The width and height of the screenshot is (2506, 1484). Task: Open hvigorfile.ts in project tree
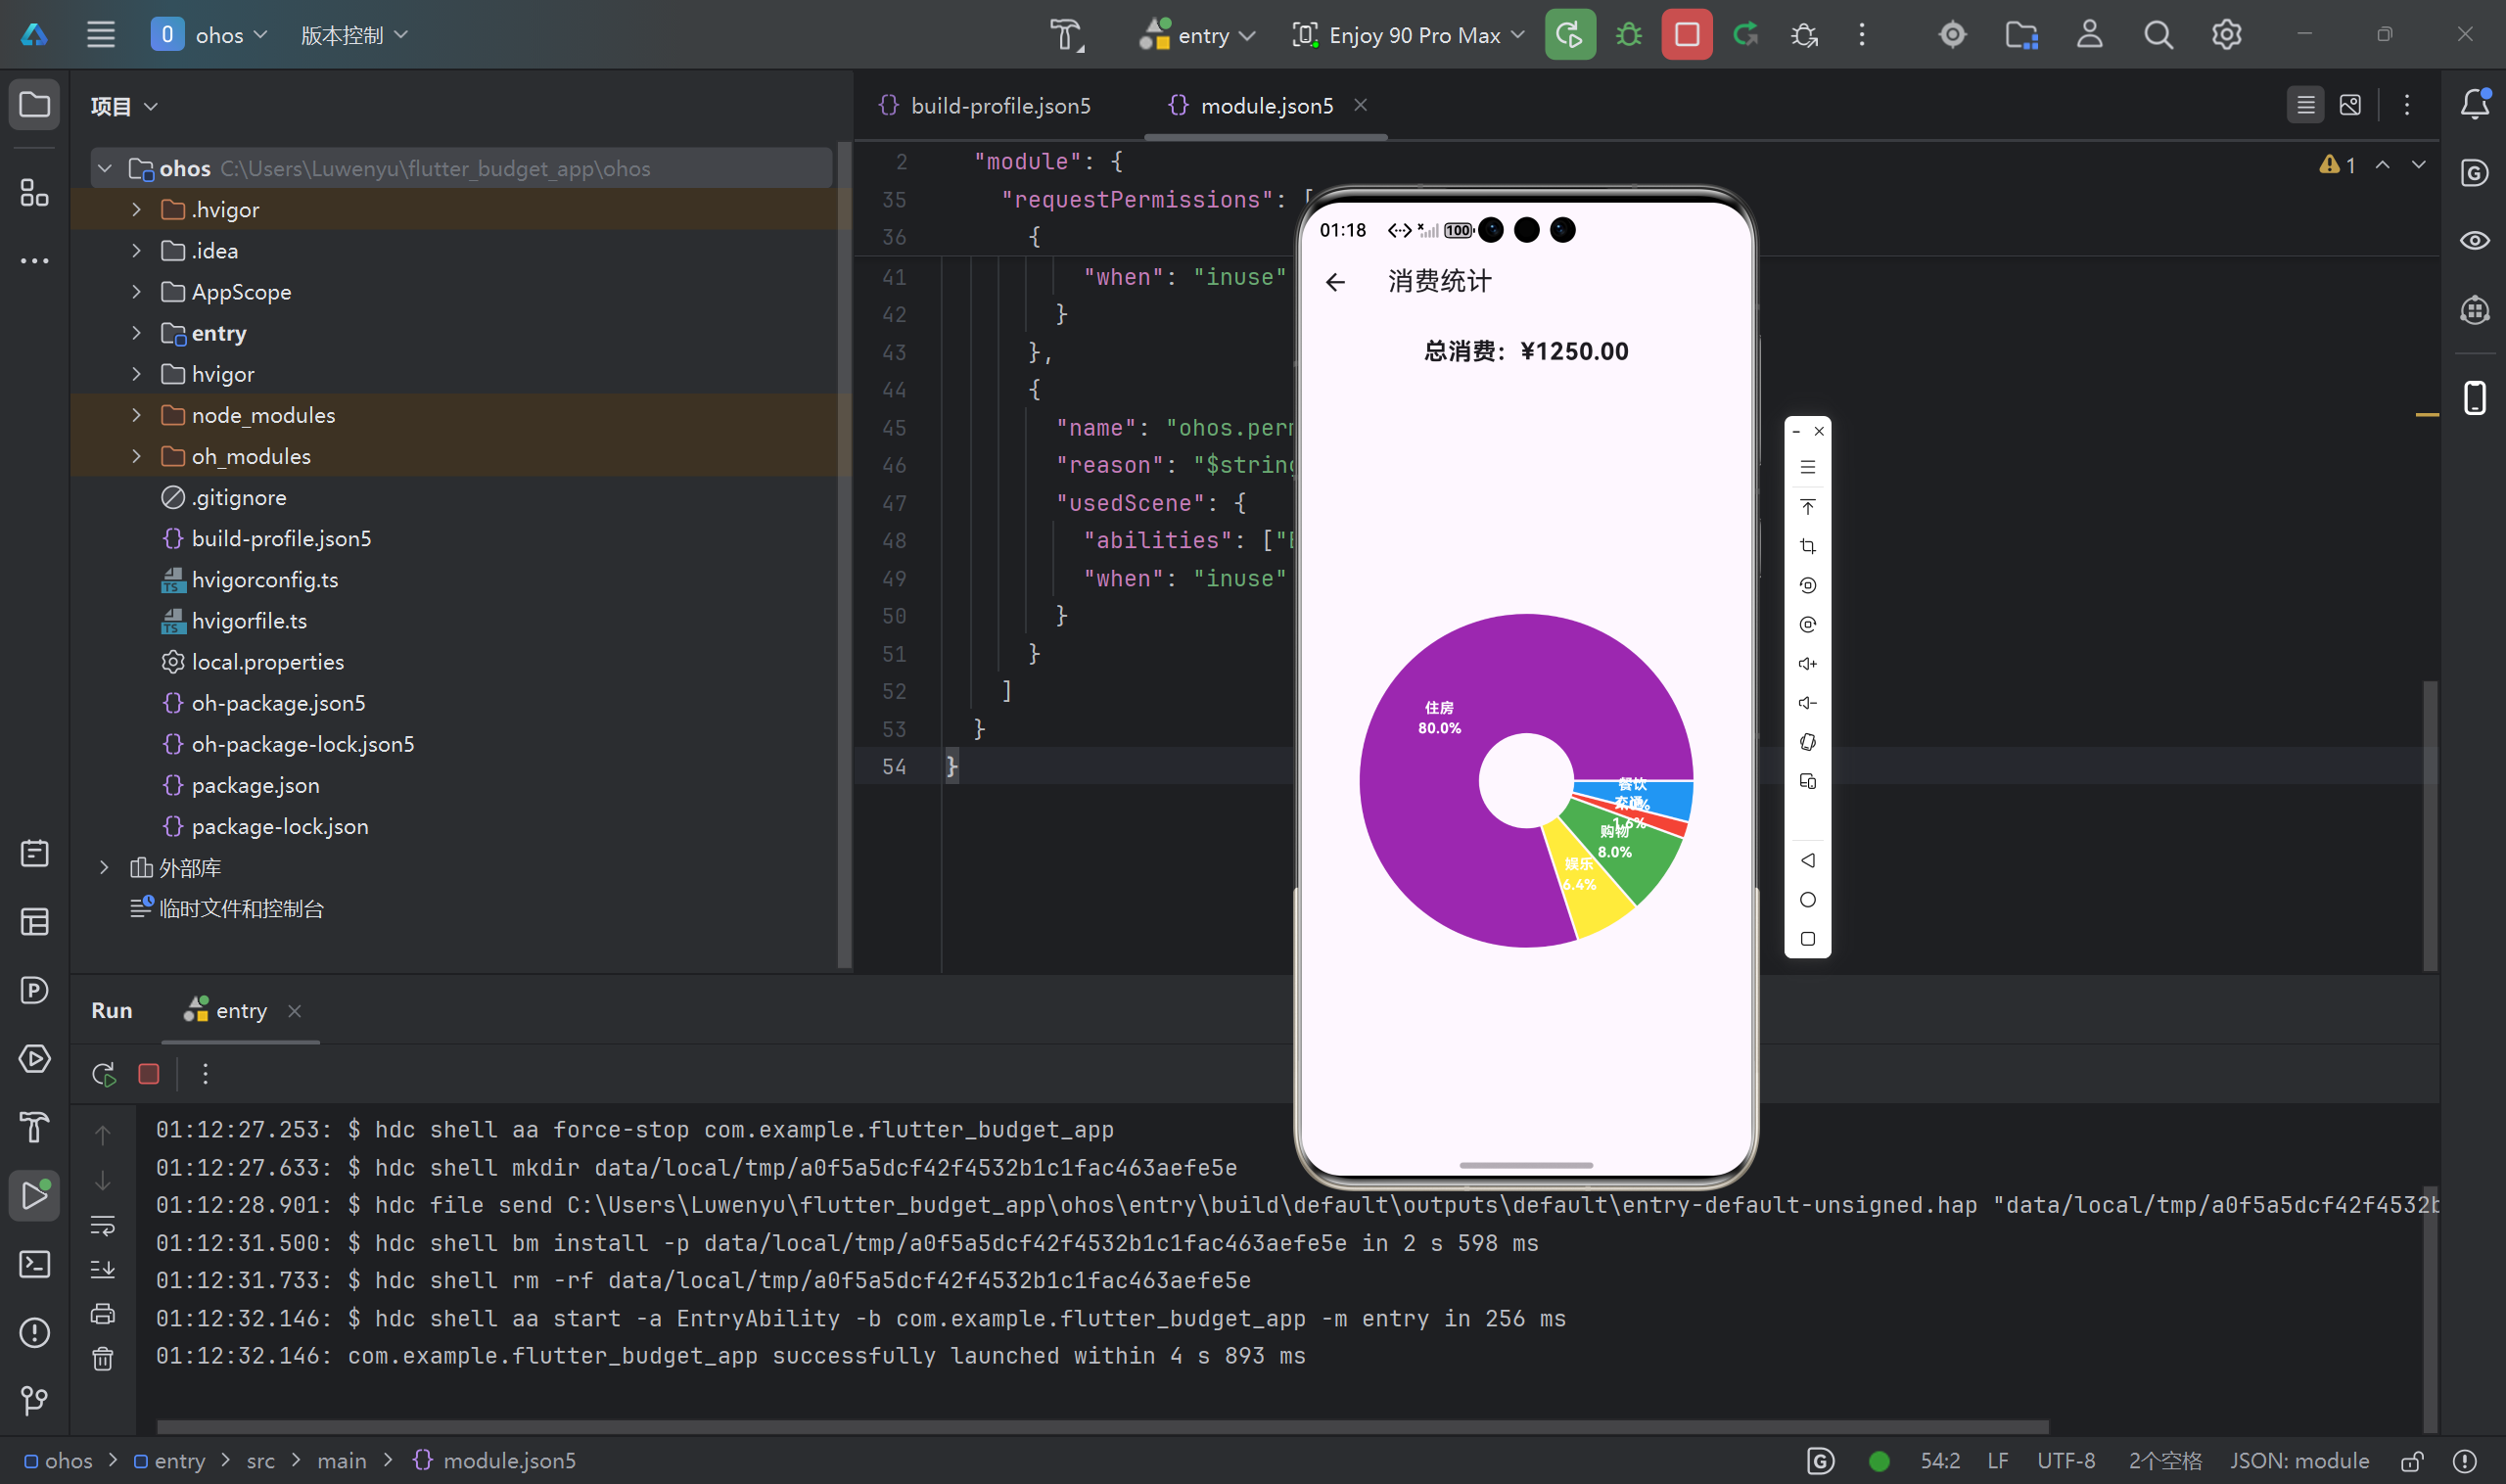coord(249,621)
